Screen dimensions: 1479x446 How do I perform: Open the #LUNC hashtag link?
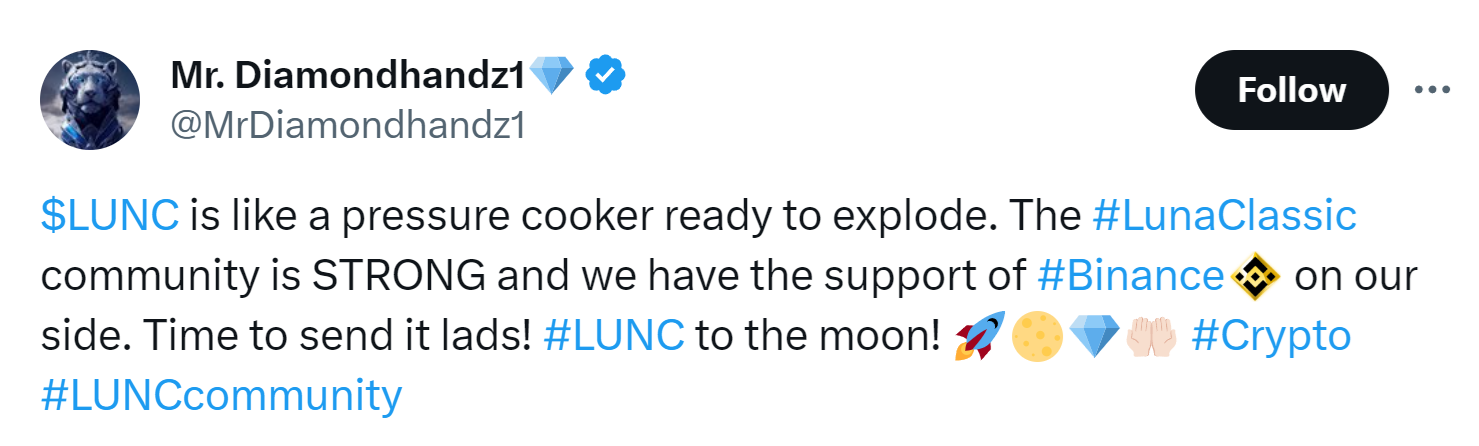pyautogui.click(x=614, y=336)
